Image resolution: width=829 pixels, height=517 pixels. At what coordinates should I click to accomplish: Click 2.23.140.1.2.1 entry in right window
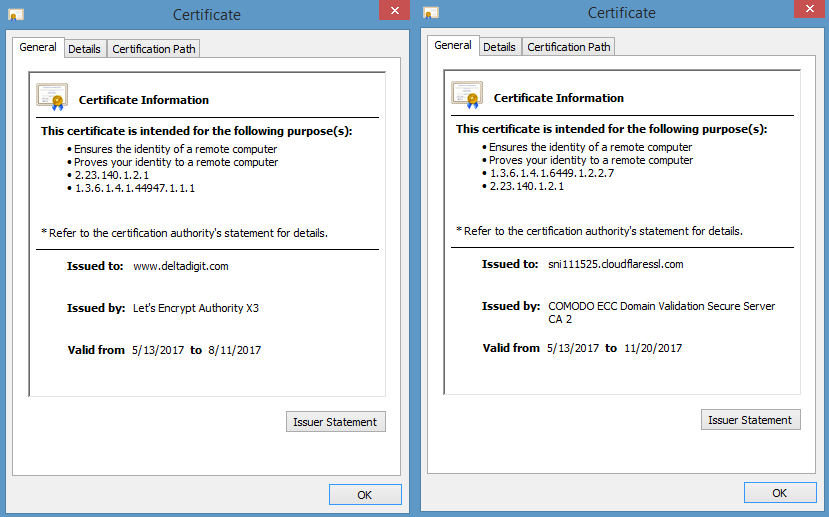(x=527, y=186)
